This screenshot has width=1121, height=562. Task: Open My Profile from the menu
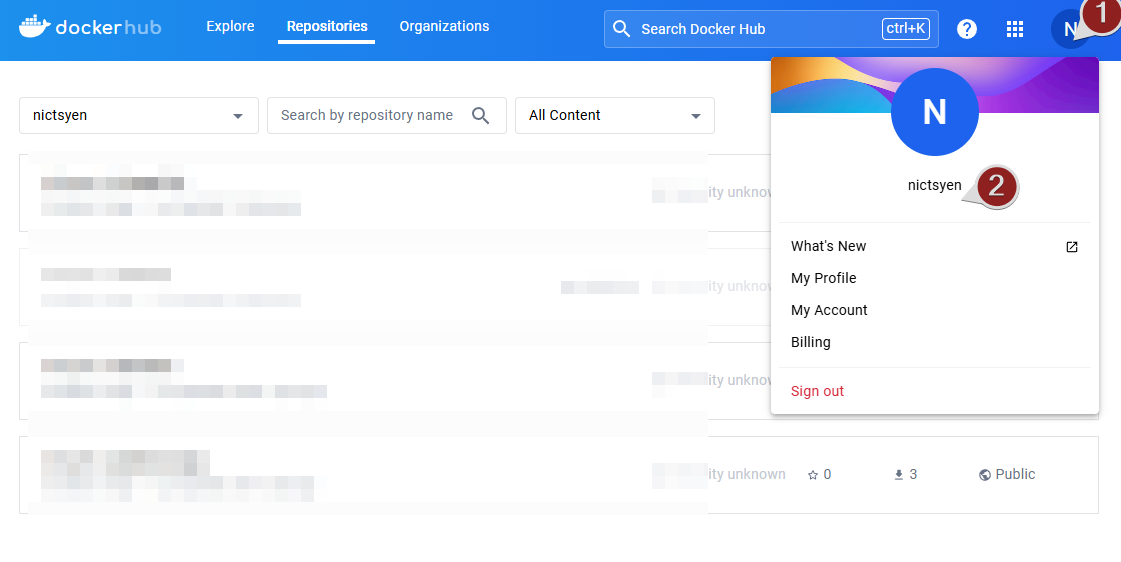823,278
